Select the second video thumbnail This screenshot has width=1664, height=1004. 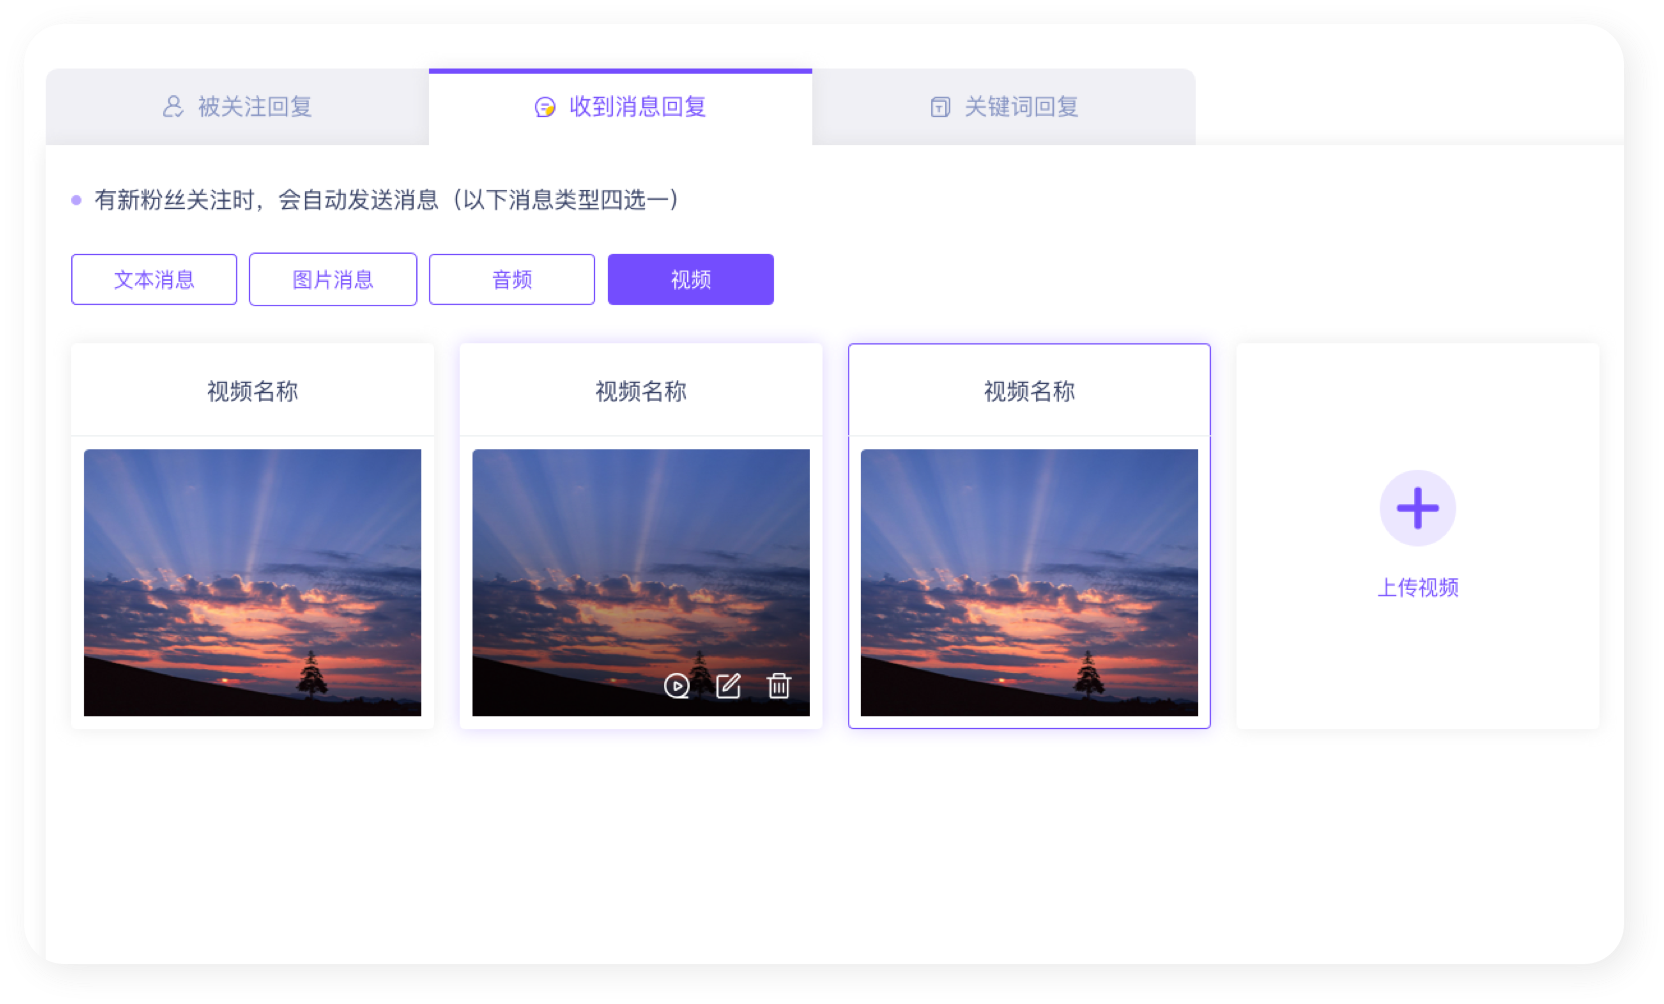pyautogui.click(x=641, y=582)
